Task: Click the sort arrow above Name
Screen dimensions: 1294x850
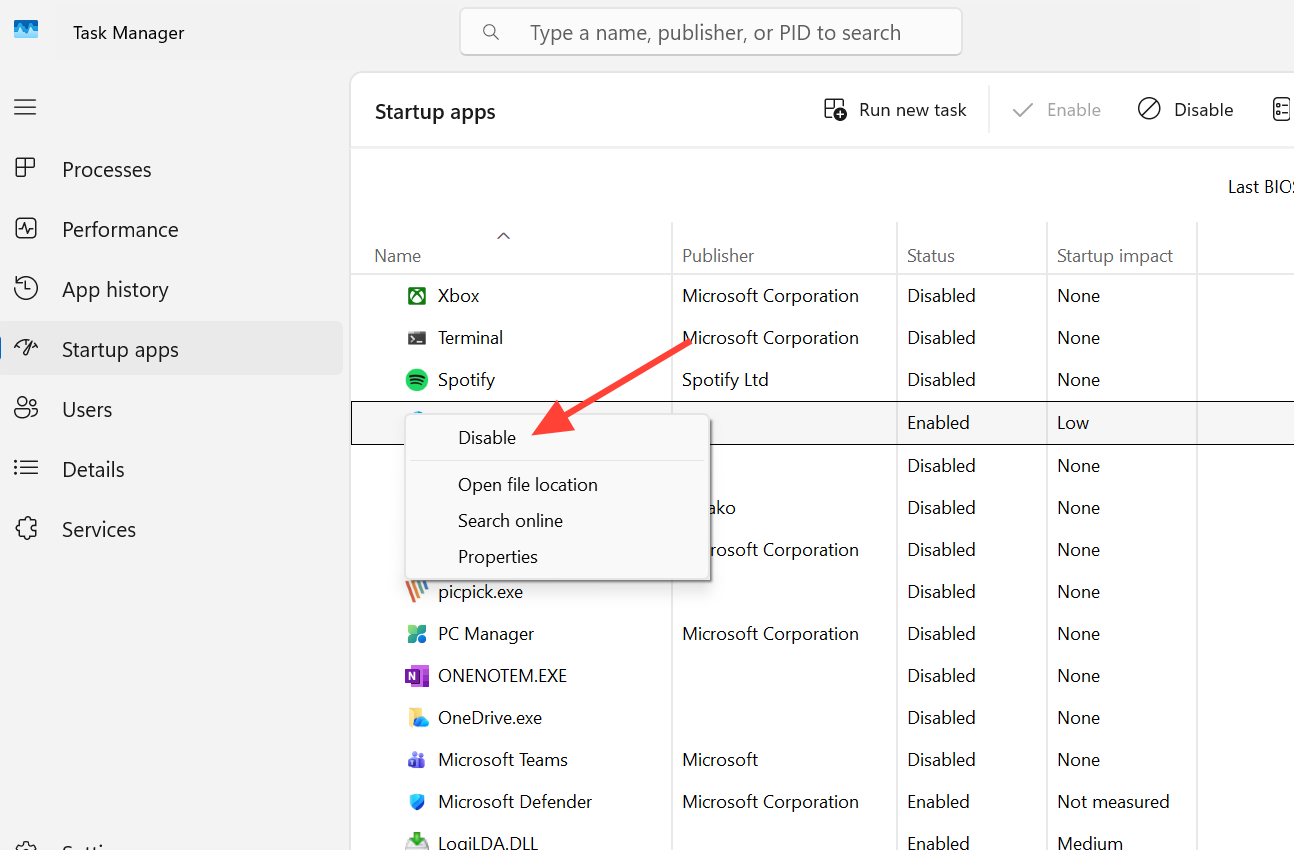Action: pos(504,236)
